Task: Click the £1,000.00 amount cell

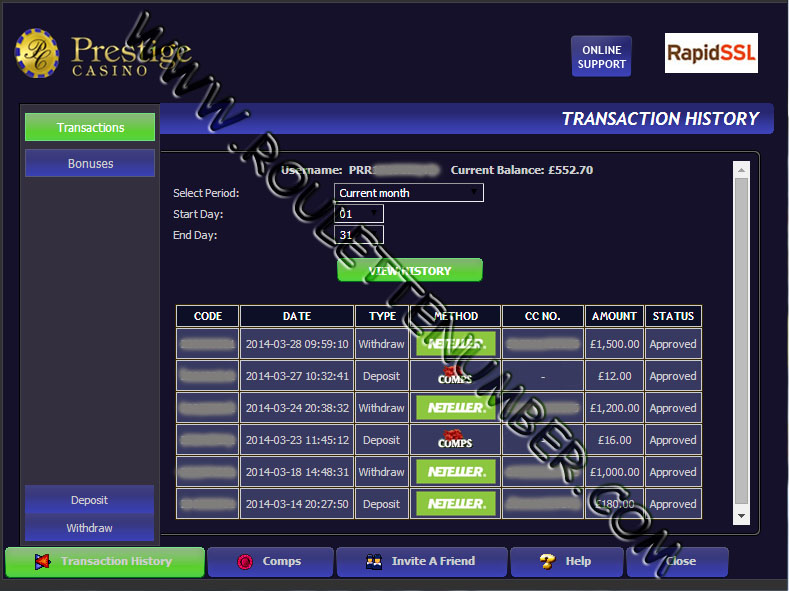Action: (x=614, y=472)
